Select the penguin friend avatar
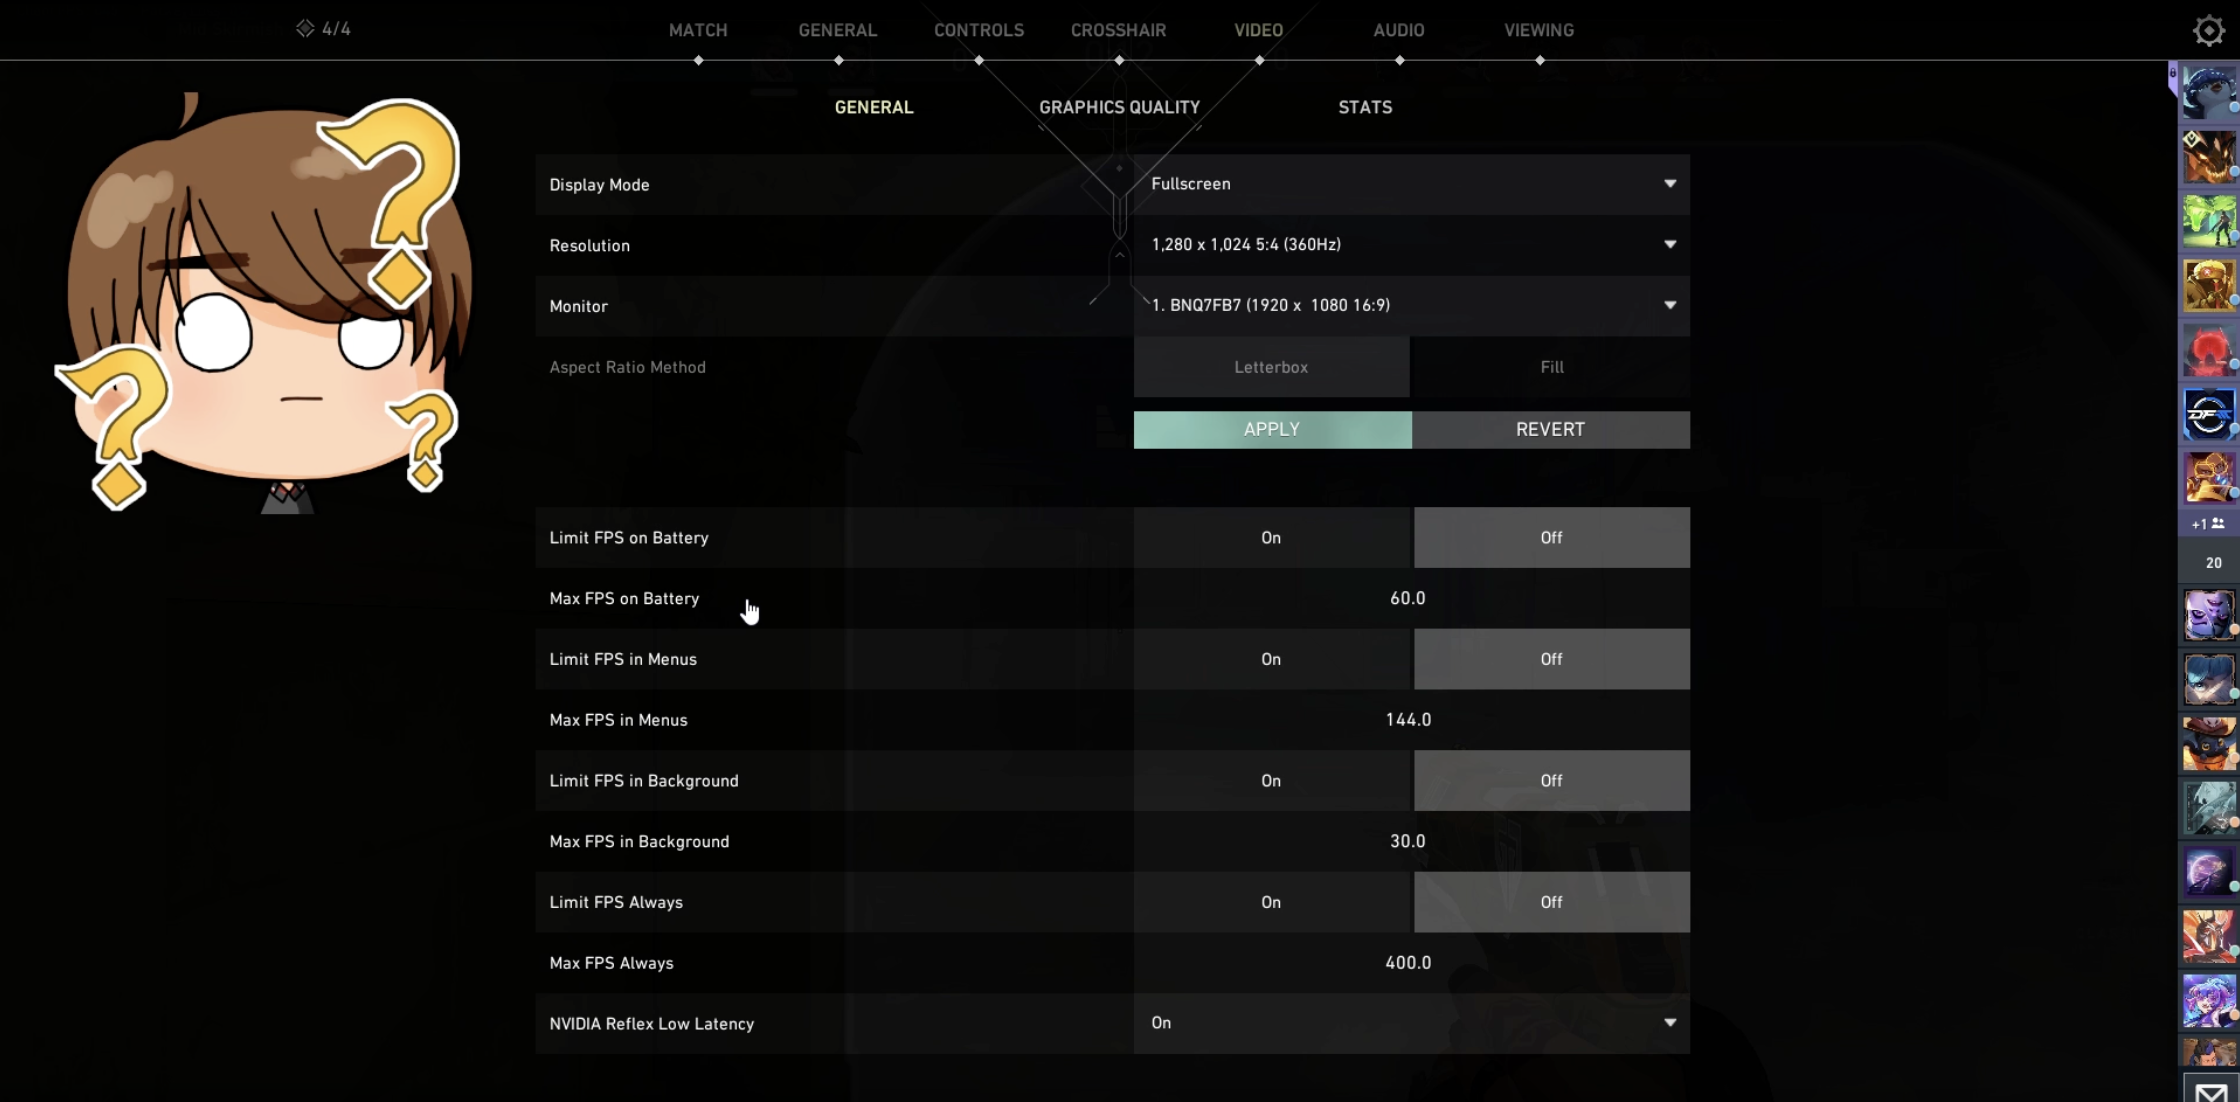 click(2208, 95)
